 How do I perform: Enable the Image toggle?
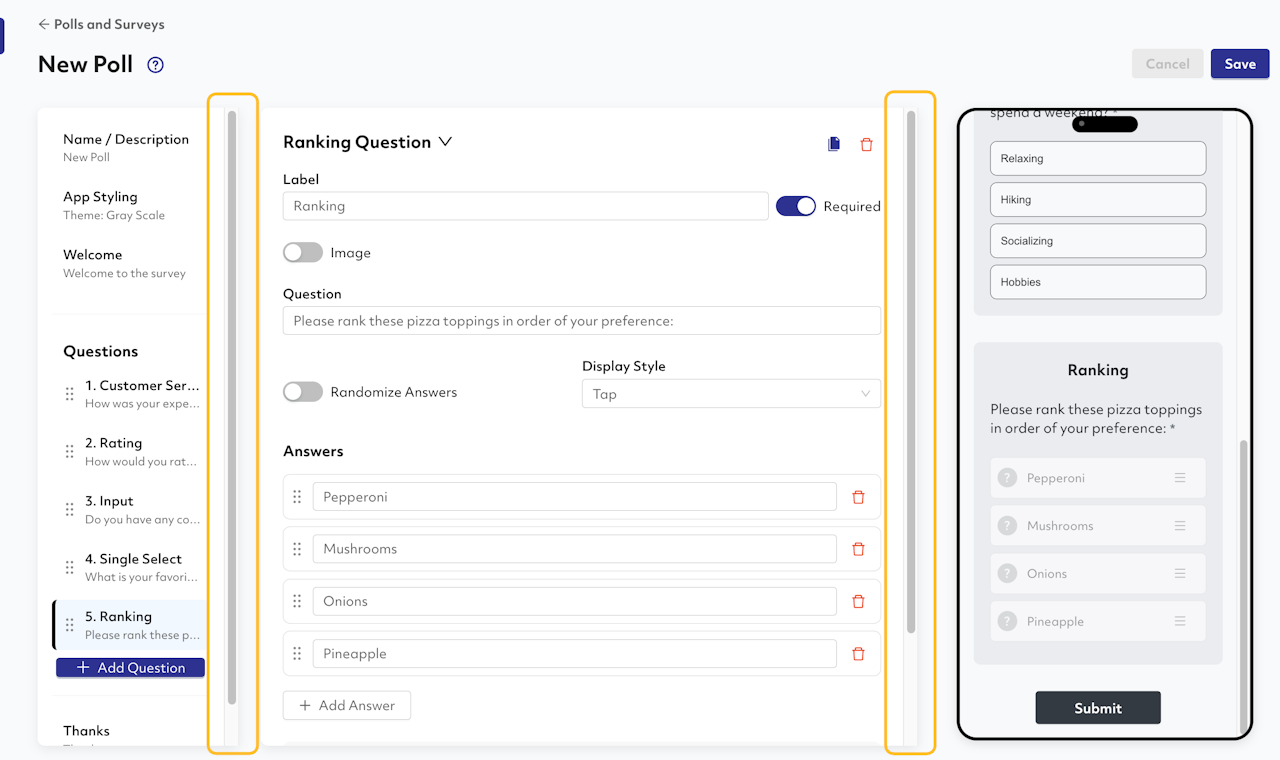(303, 253)
